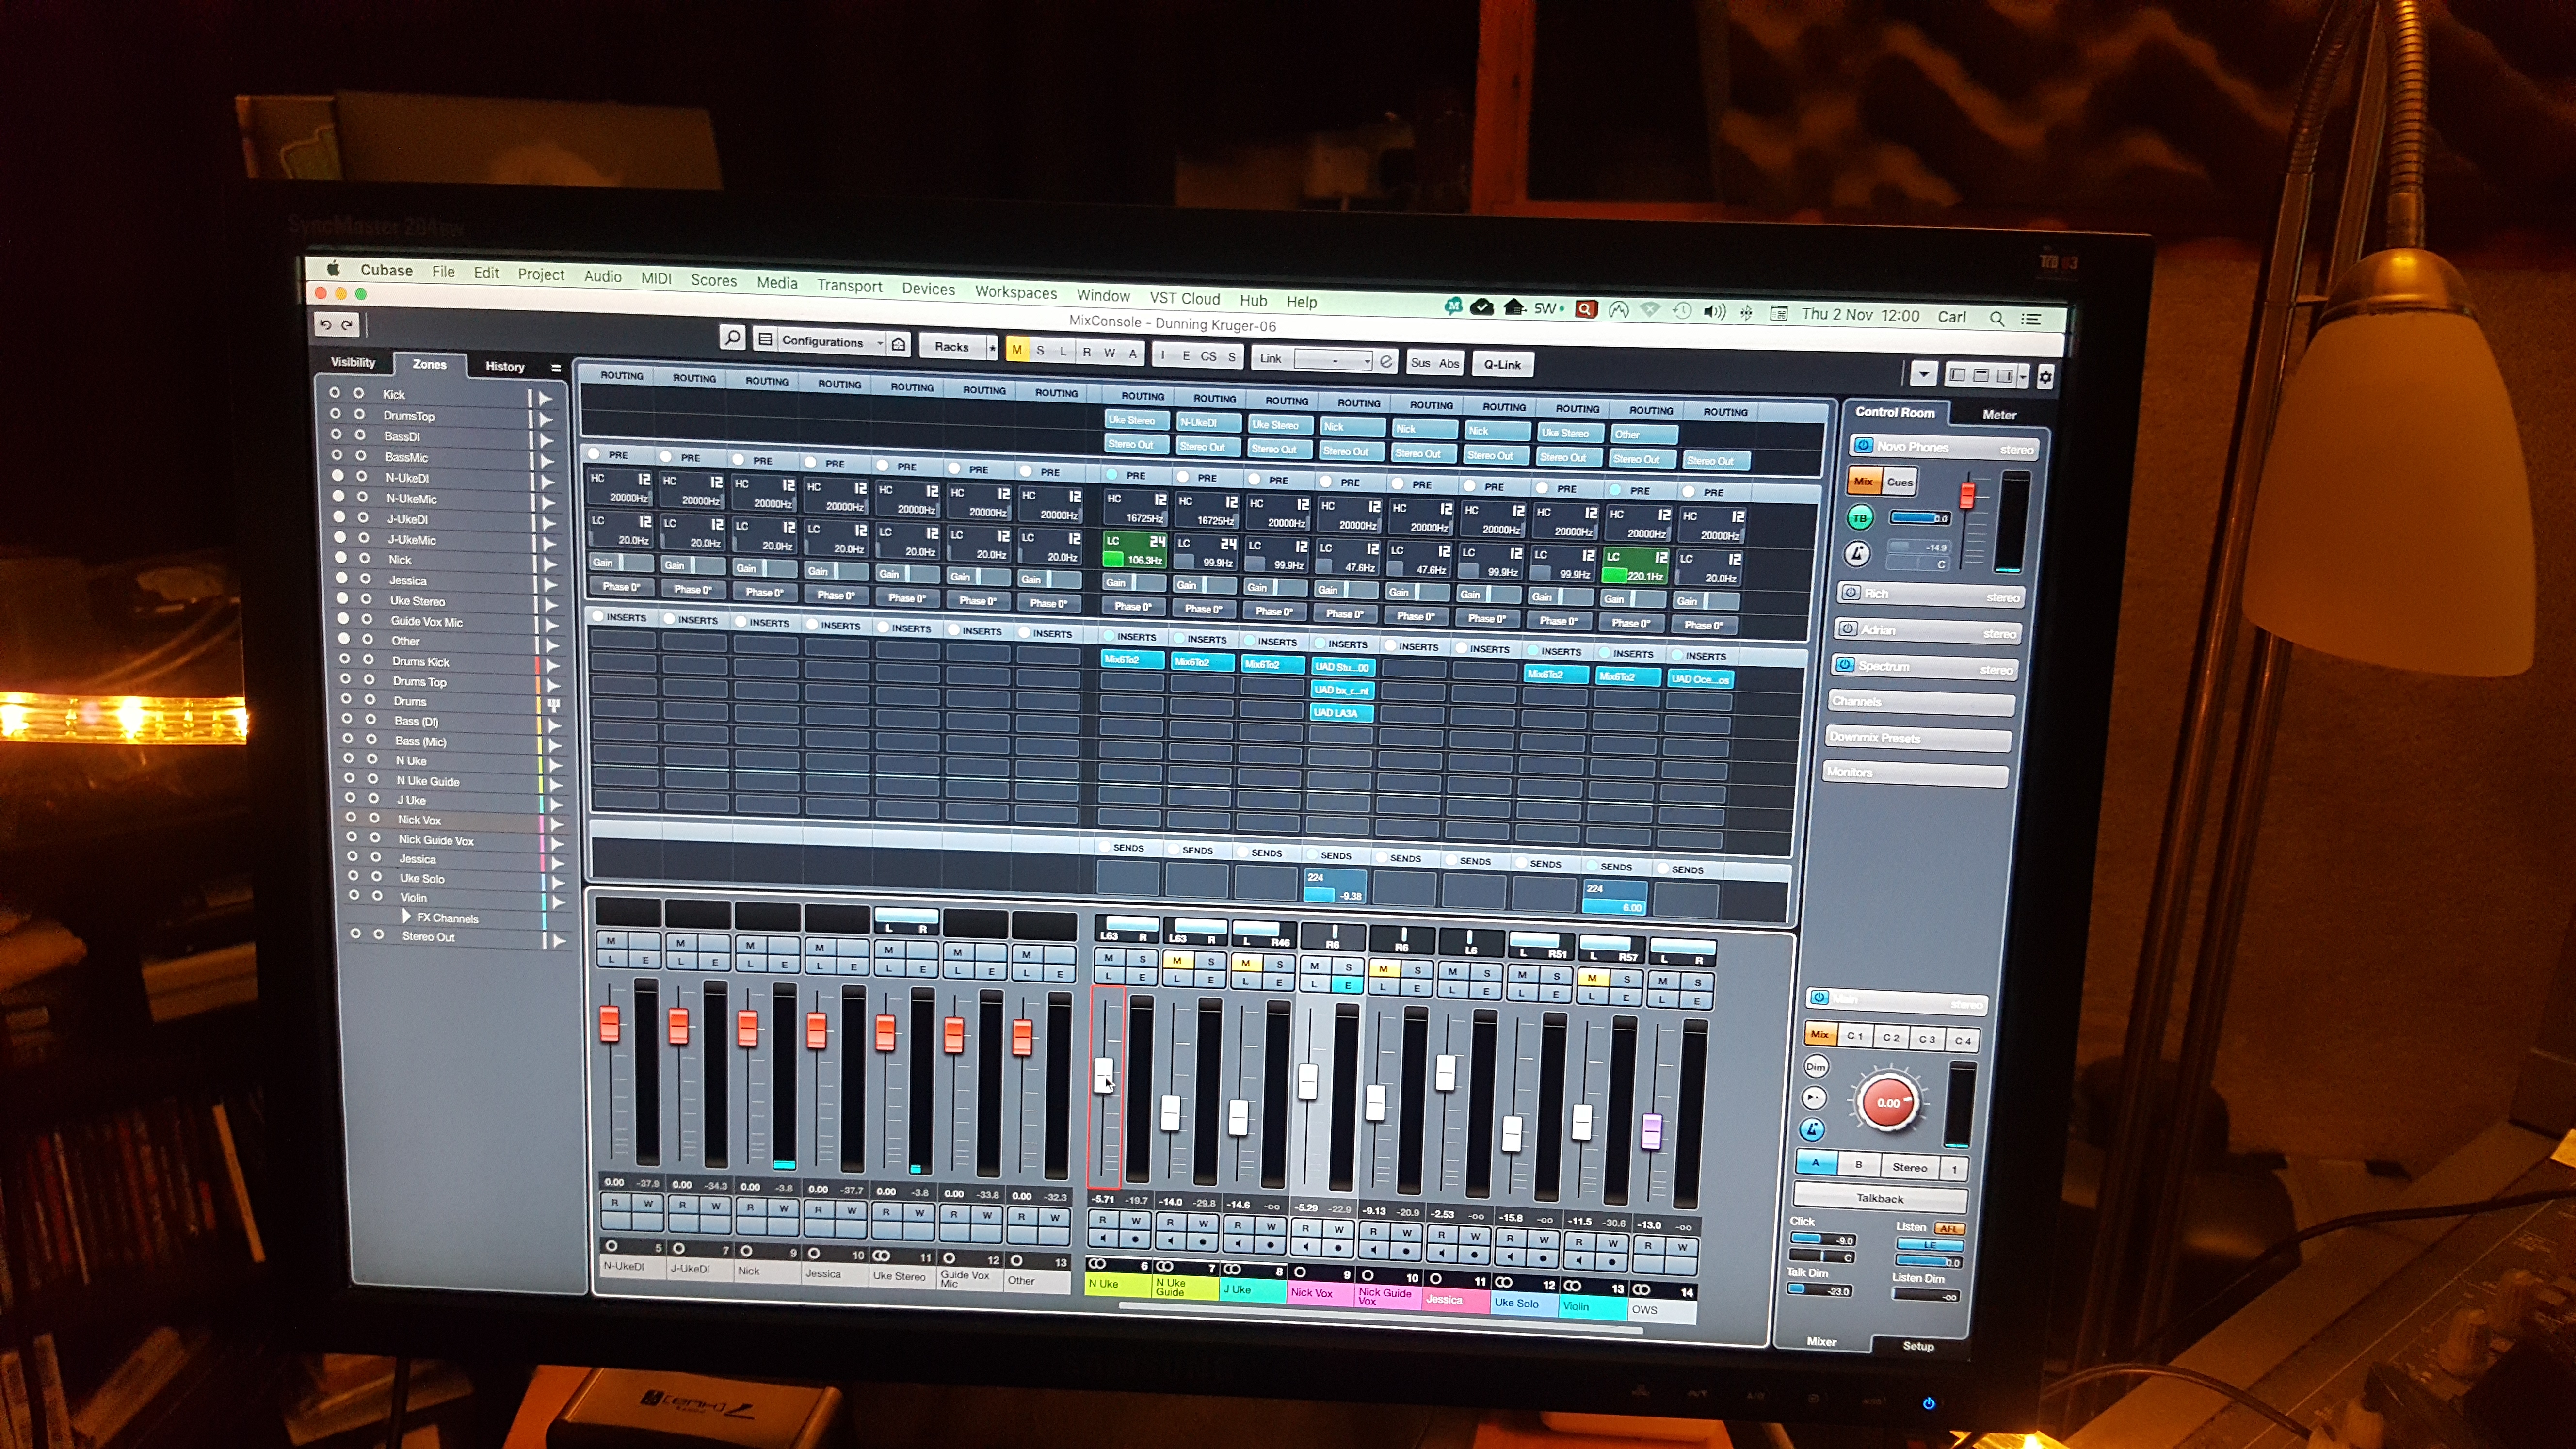Expand the Downmix Presets section
Screen dimensions: 2576x1449
(x=1918, y=738)
